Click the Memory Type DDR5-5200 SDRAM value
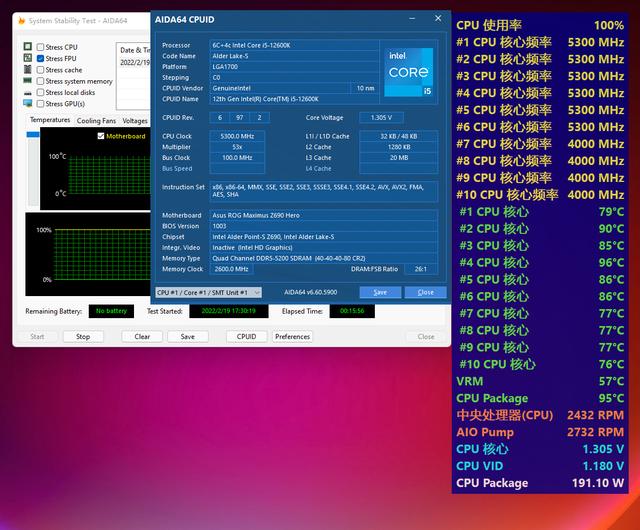 pos(324,258)
